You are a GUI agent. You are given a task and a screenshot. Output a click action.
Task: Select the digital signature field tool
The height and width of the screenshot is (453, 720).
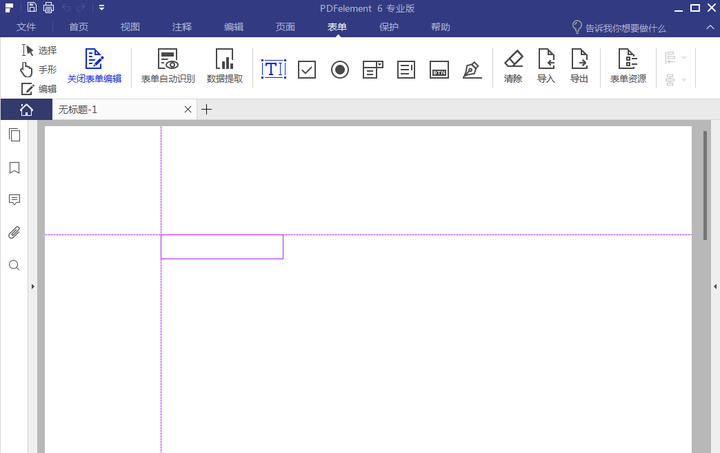[x=472, y=70]
